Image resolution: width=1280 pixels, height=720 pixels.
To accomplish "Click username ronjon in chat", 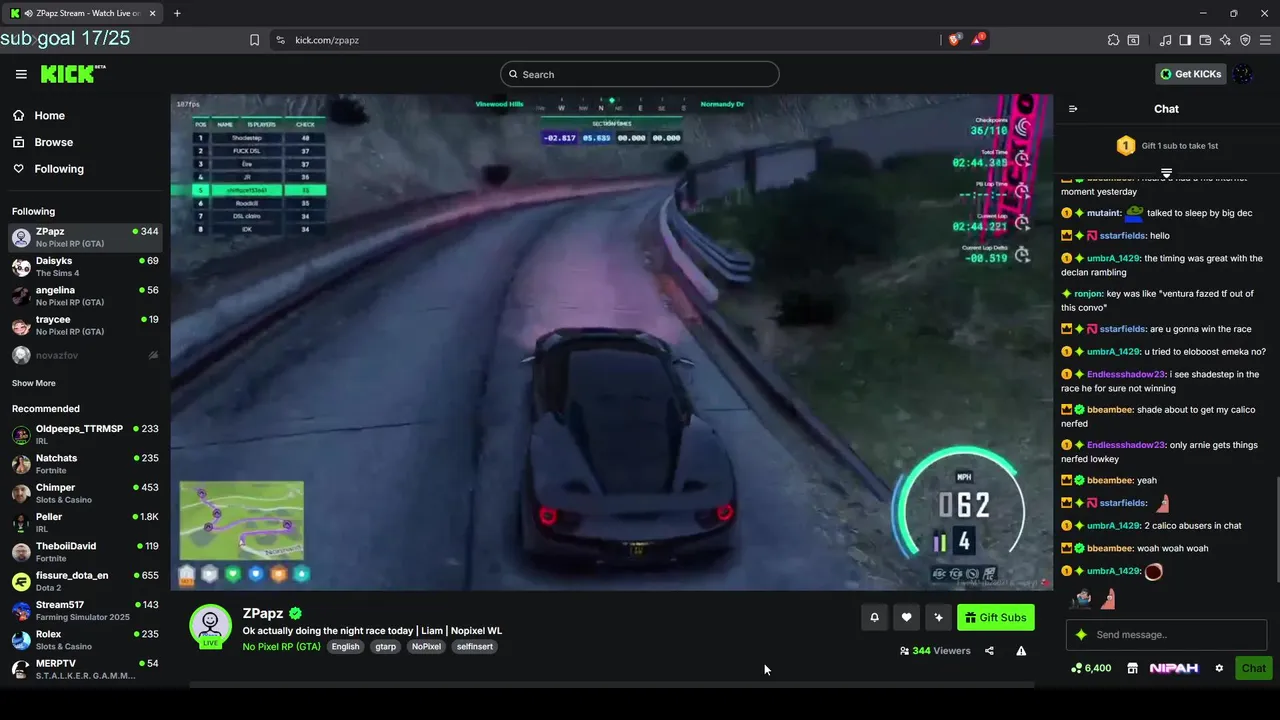I will tap(1088, 294).
